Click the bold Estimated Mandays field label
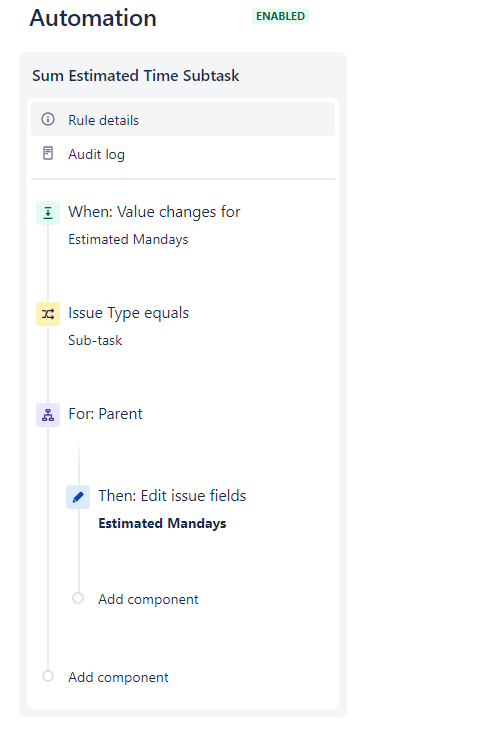Screen dimensions: 494x747 tap(162, 523)
